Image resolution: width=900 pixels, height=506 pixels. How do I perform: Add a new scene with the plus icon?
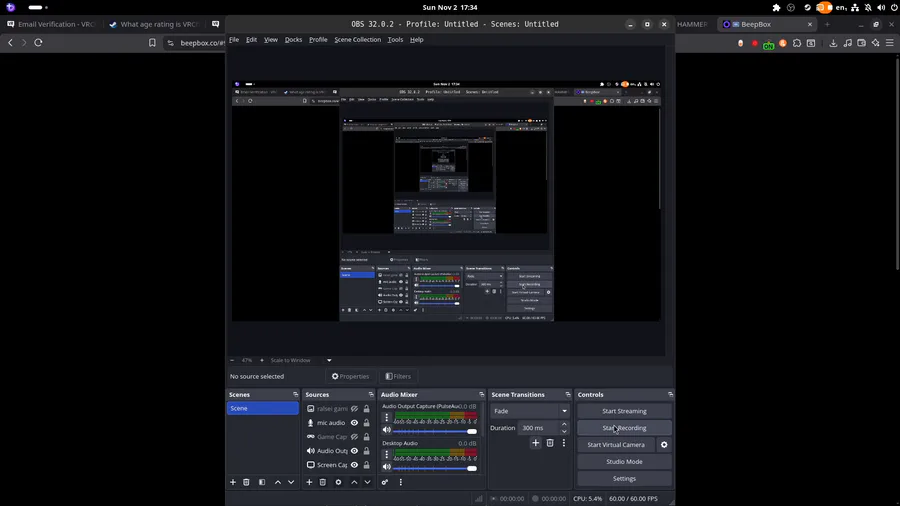tap(233, 482)
